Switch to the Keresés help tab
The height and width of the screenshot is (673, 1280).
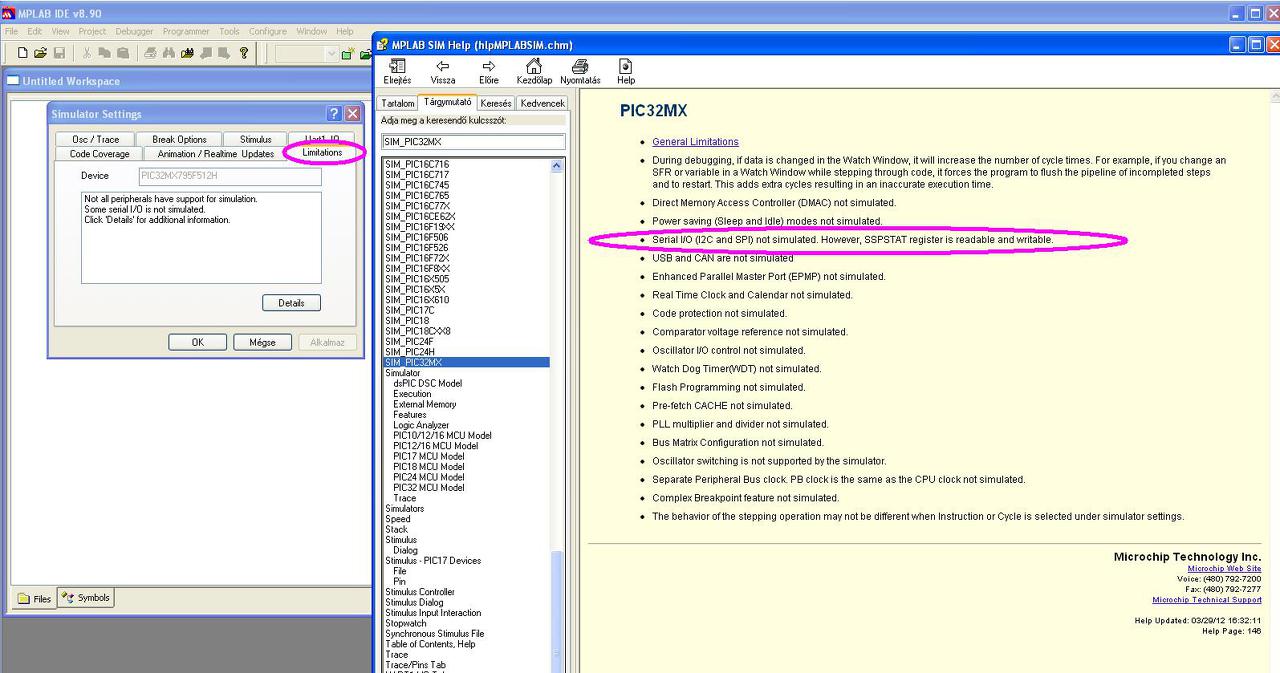pyautogui.click(x=496, y=103)
